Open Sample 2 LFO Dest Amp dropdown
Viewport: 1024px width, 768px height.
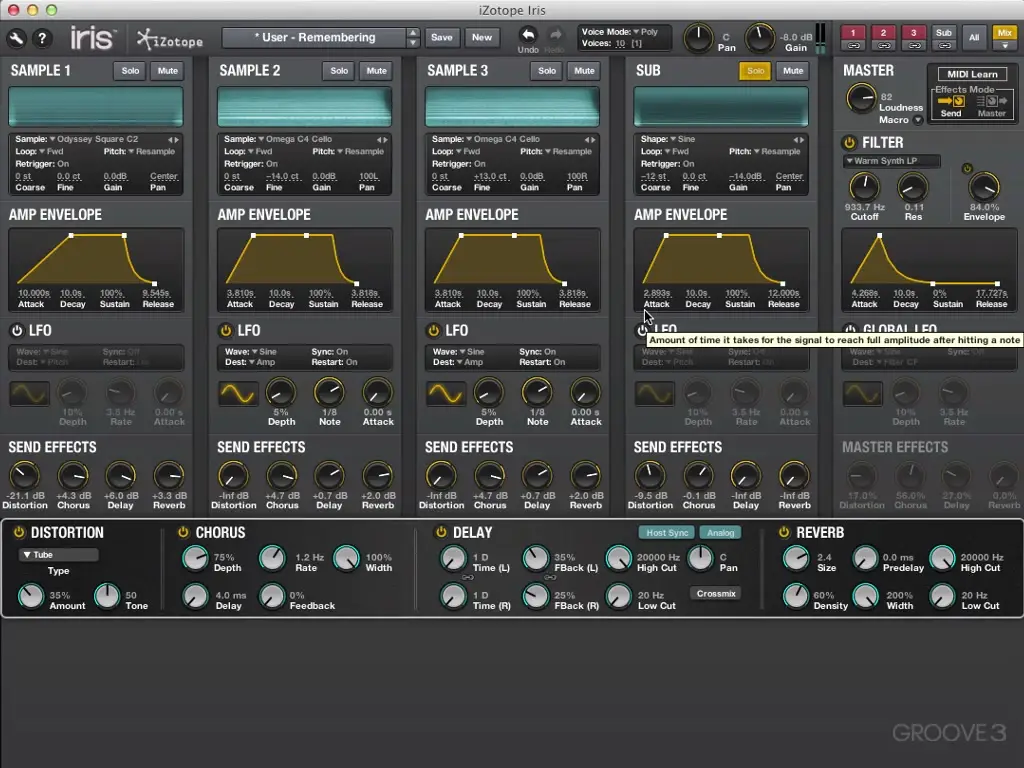pos(261,362)
